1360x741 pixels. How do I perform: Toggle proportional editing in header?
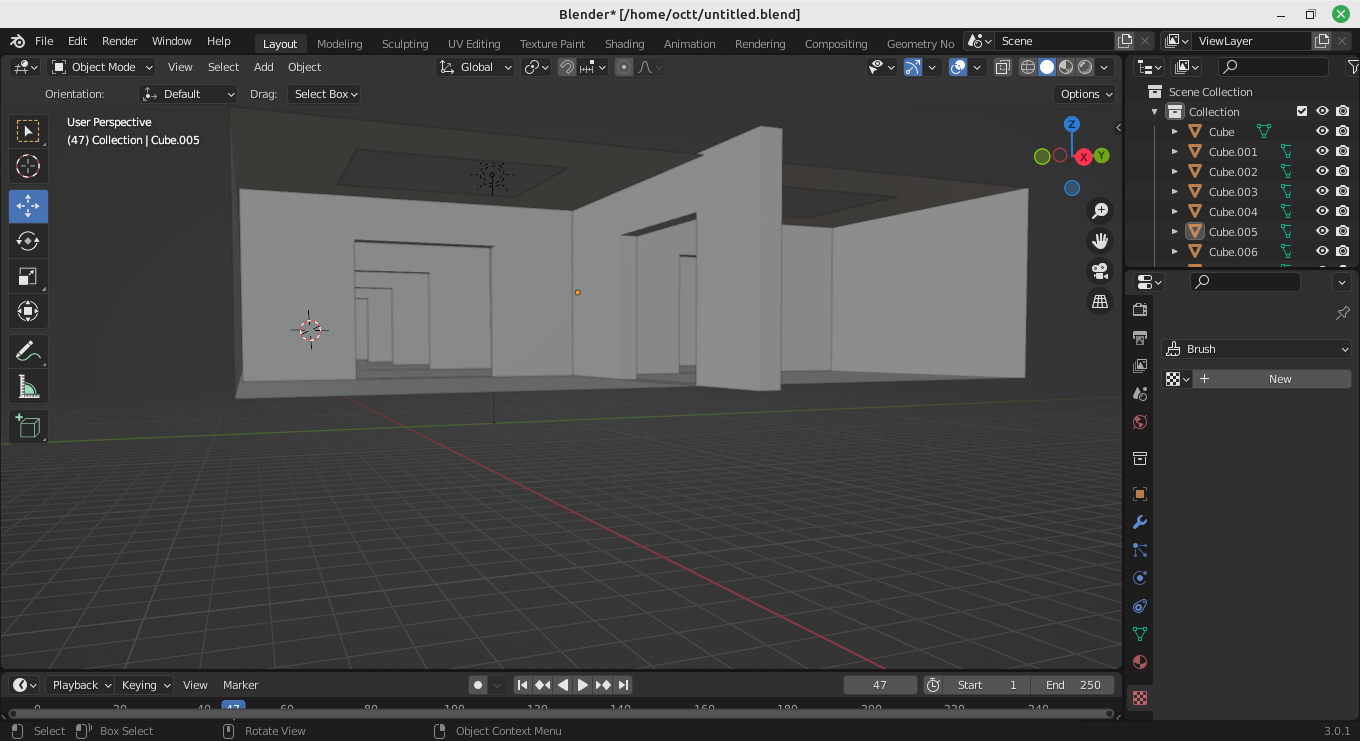[624, 67]
